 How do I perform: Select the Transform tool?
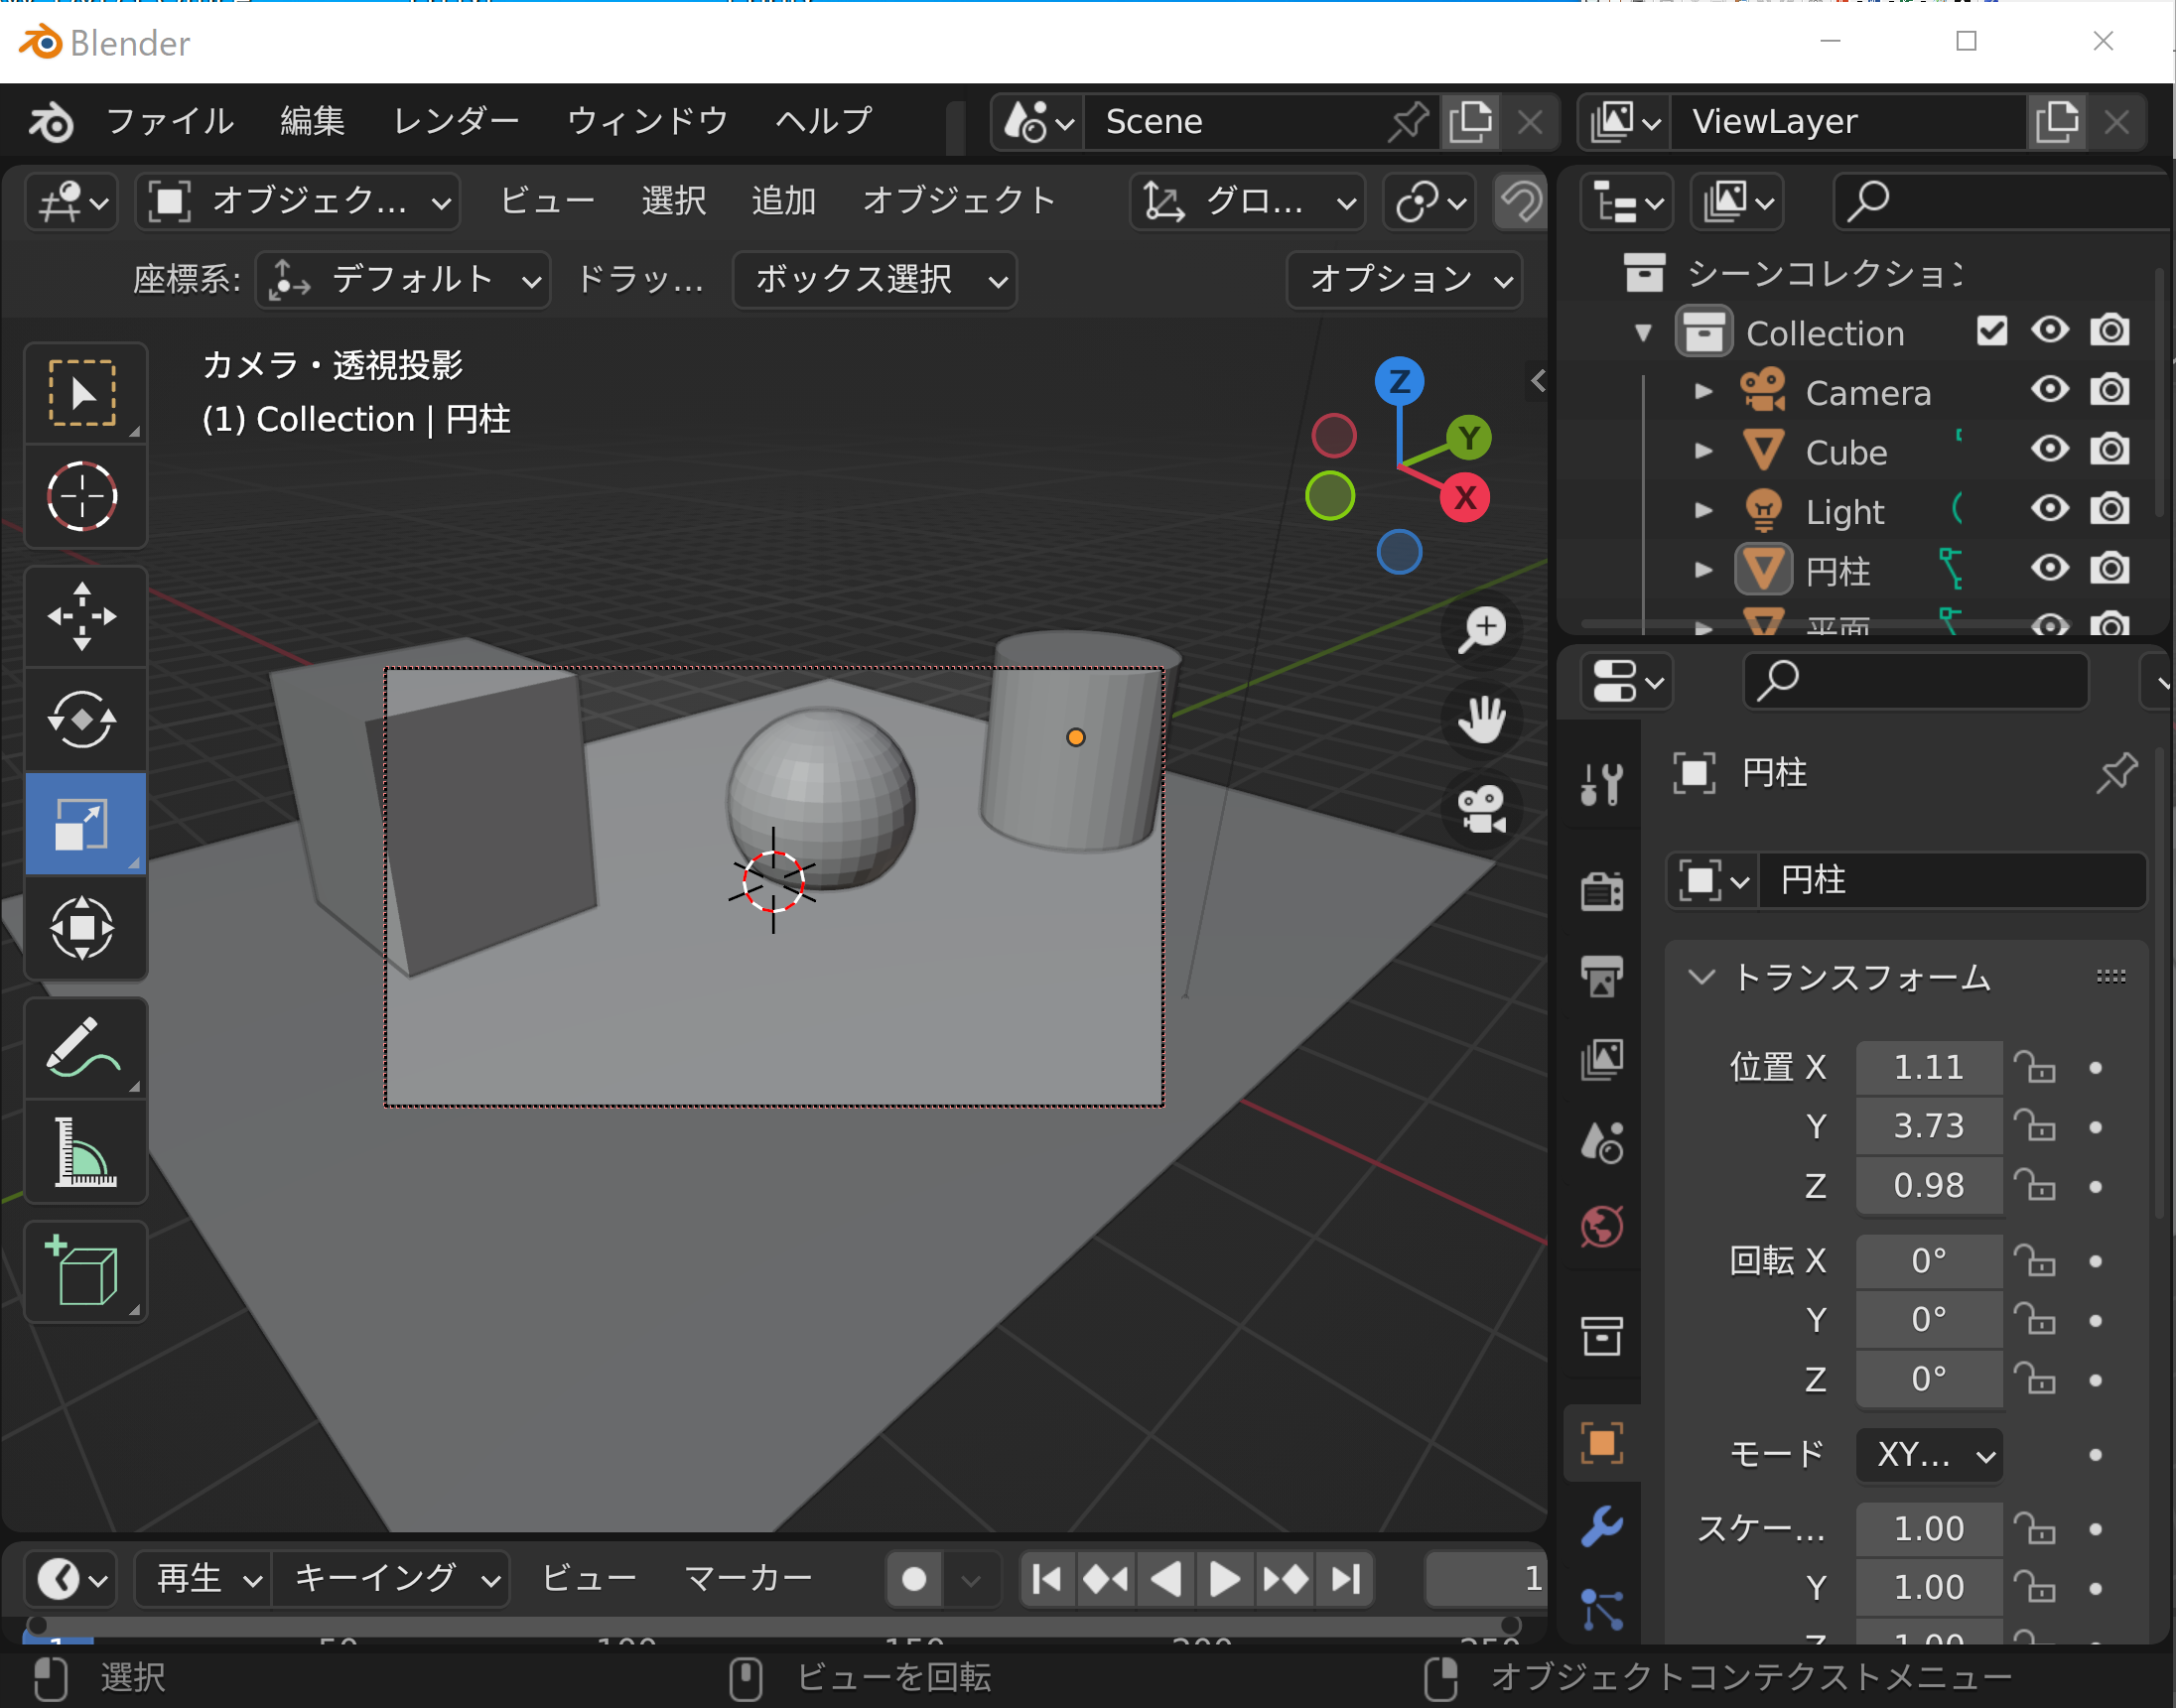click(x=84, y=928)
